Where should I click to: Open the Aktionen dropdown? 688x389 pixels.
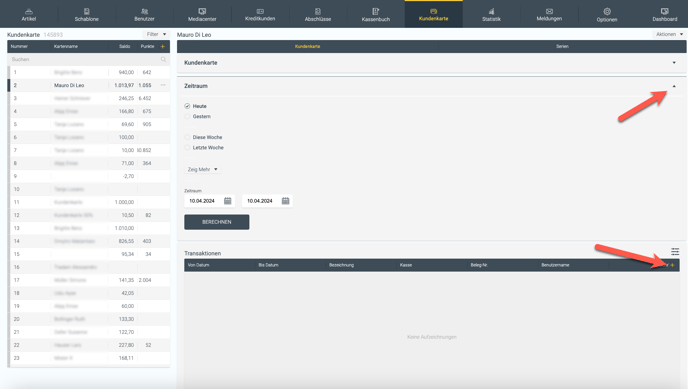[x=669, y=34]
